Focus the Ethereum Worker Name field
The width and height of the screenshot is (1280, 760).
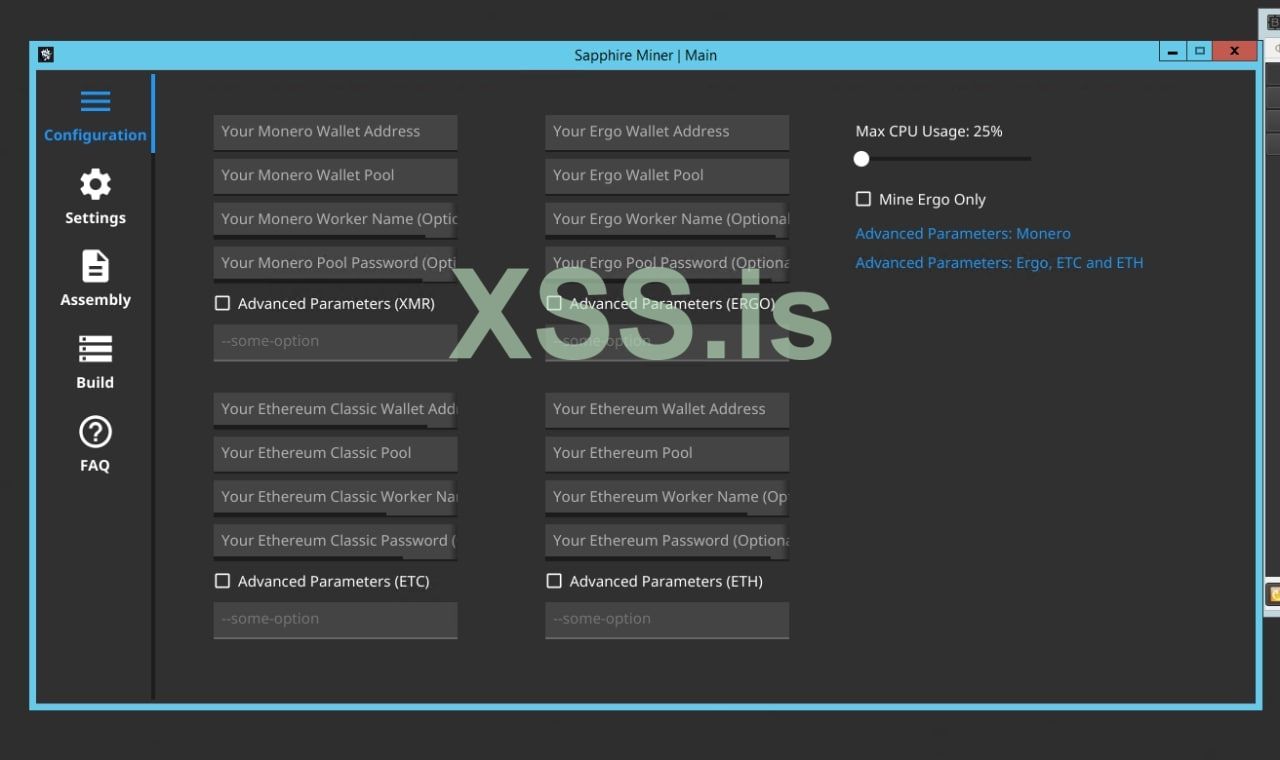667,498
